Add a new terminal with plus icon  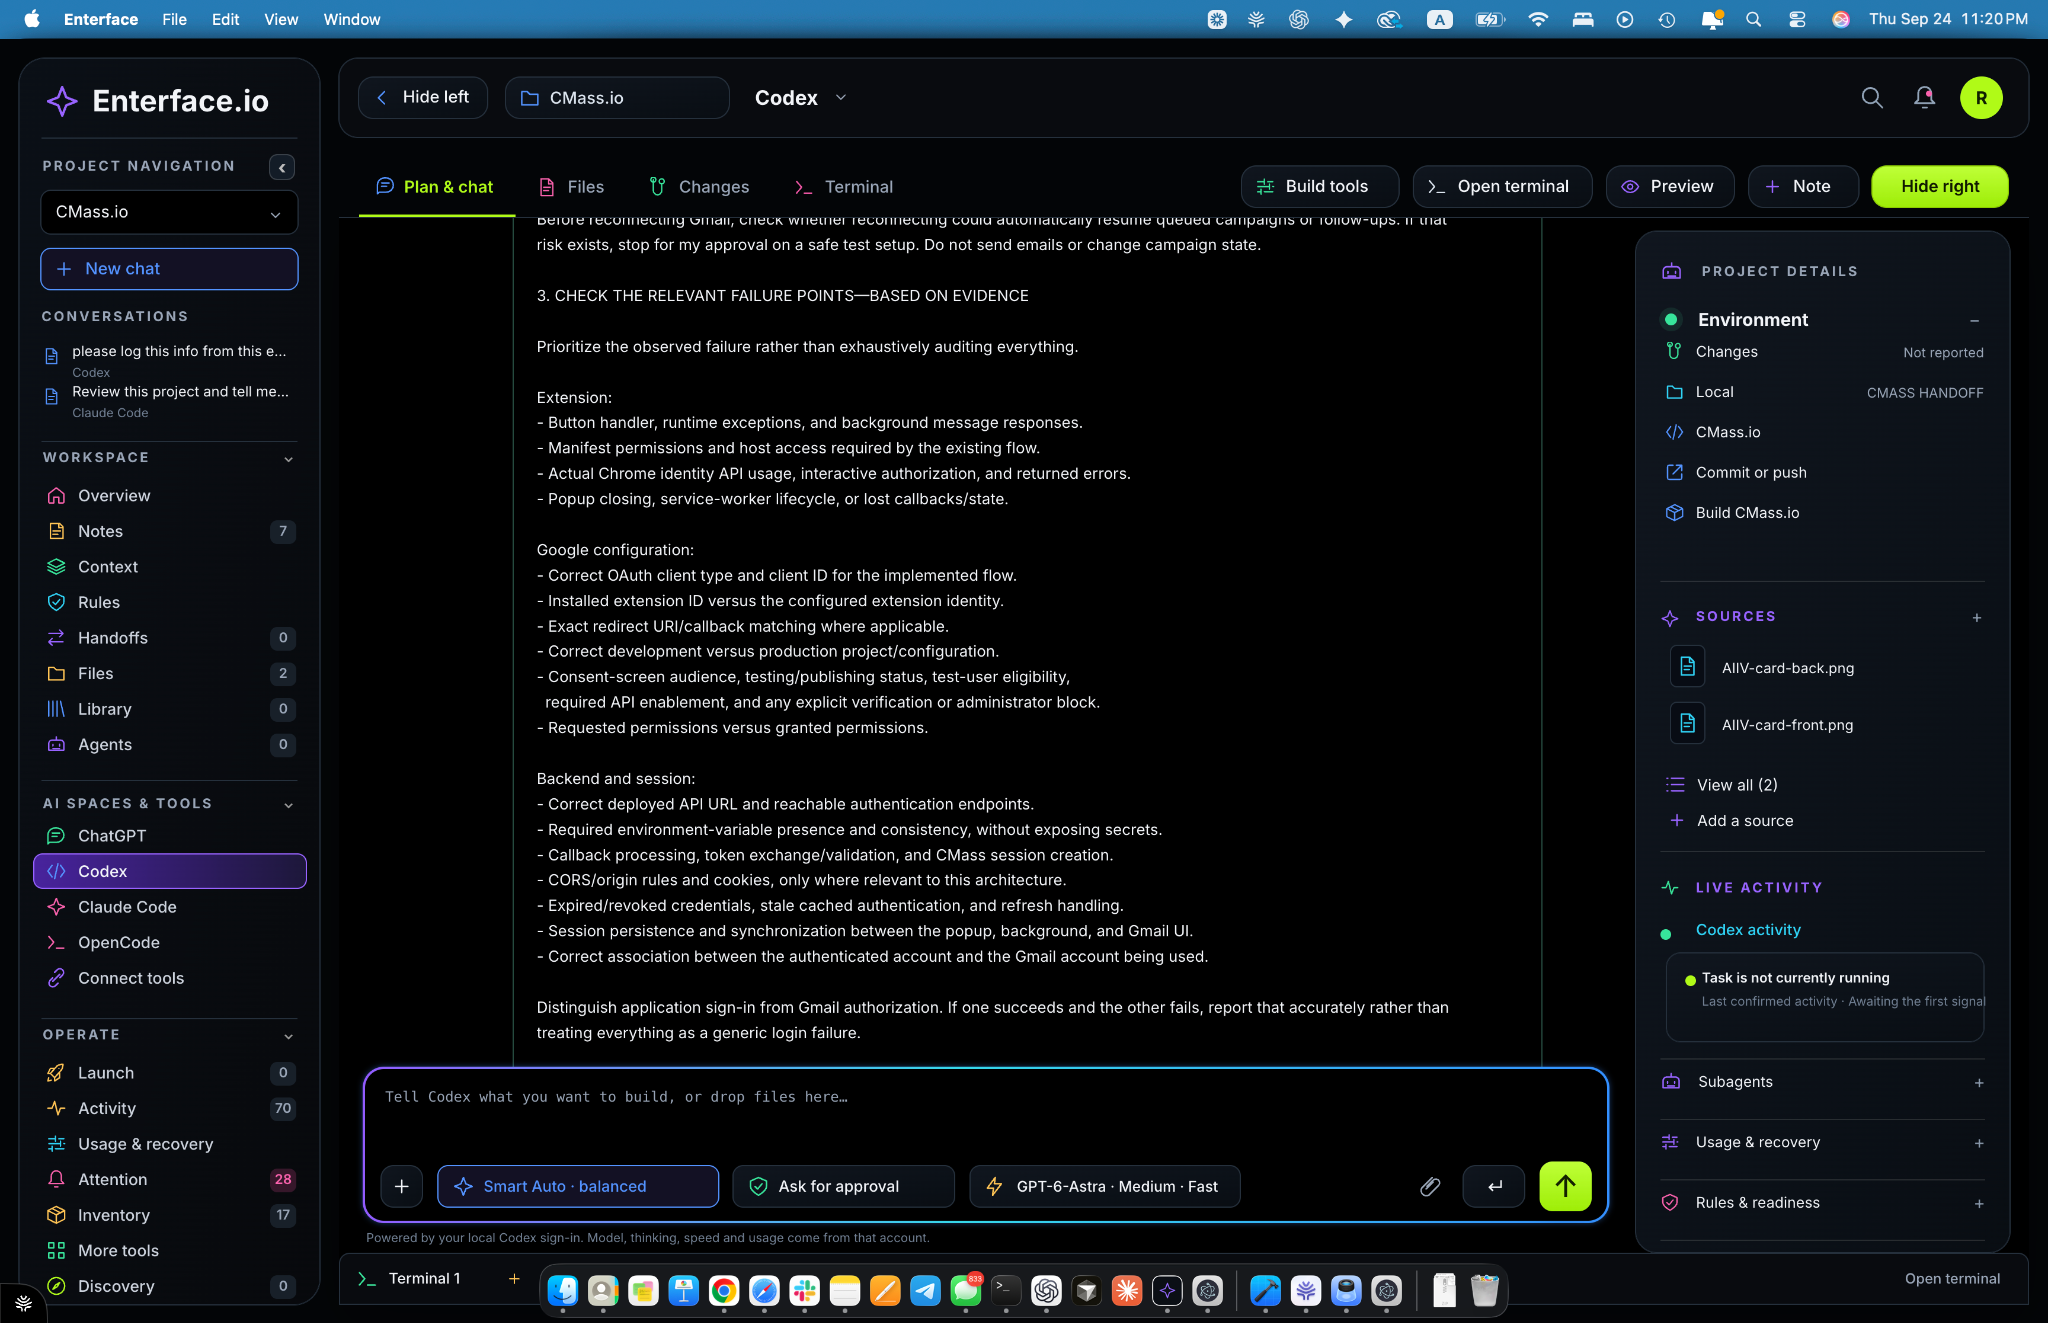tap(514, 1278)
